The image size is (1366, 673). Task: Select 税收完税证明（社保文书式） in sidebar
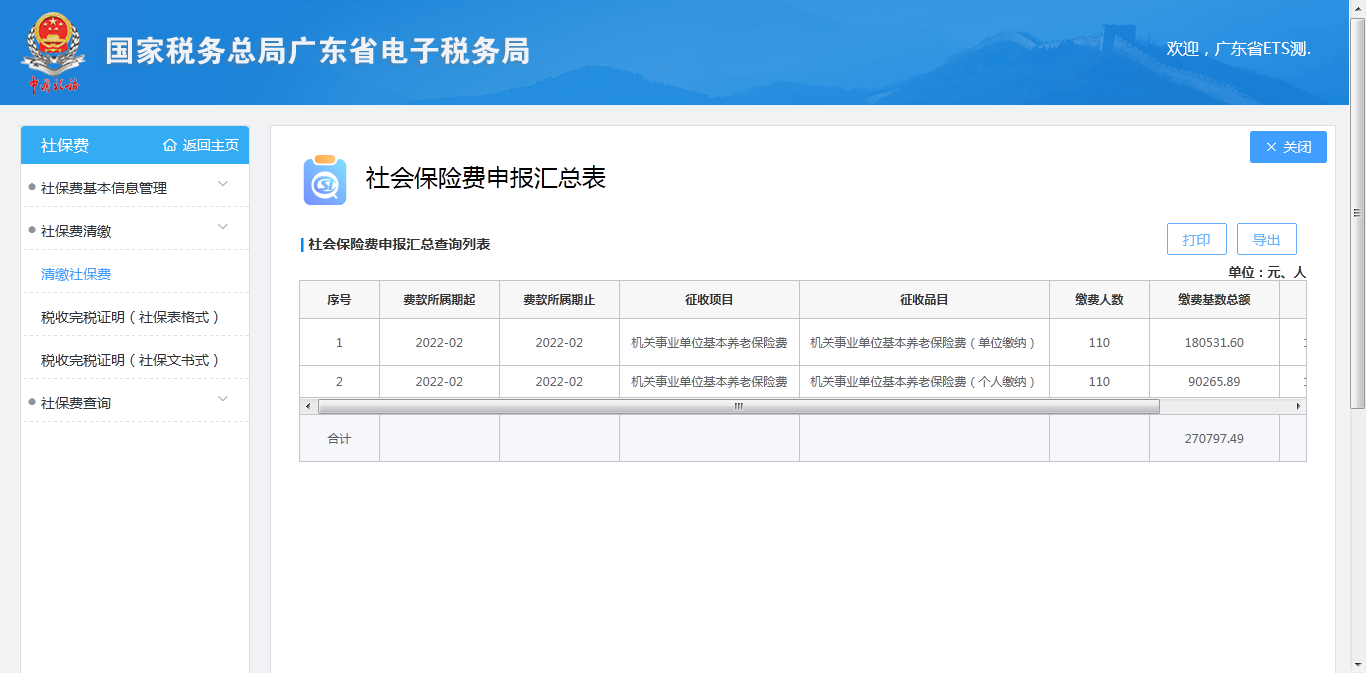click(130, 360)
